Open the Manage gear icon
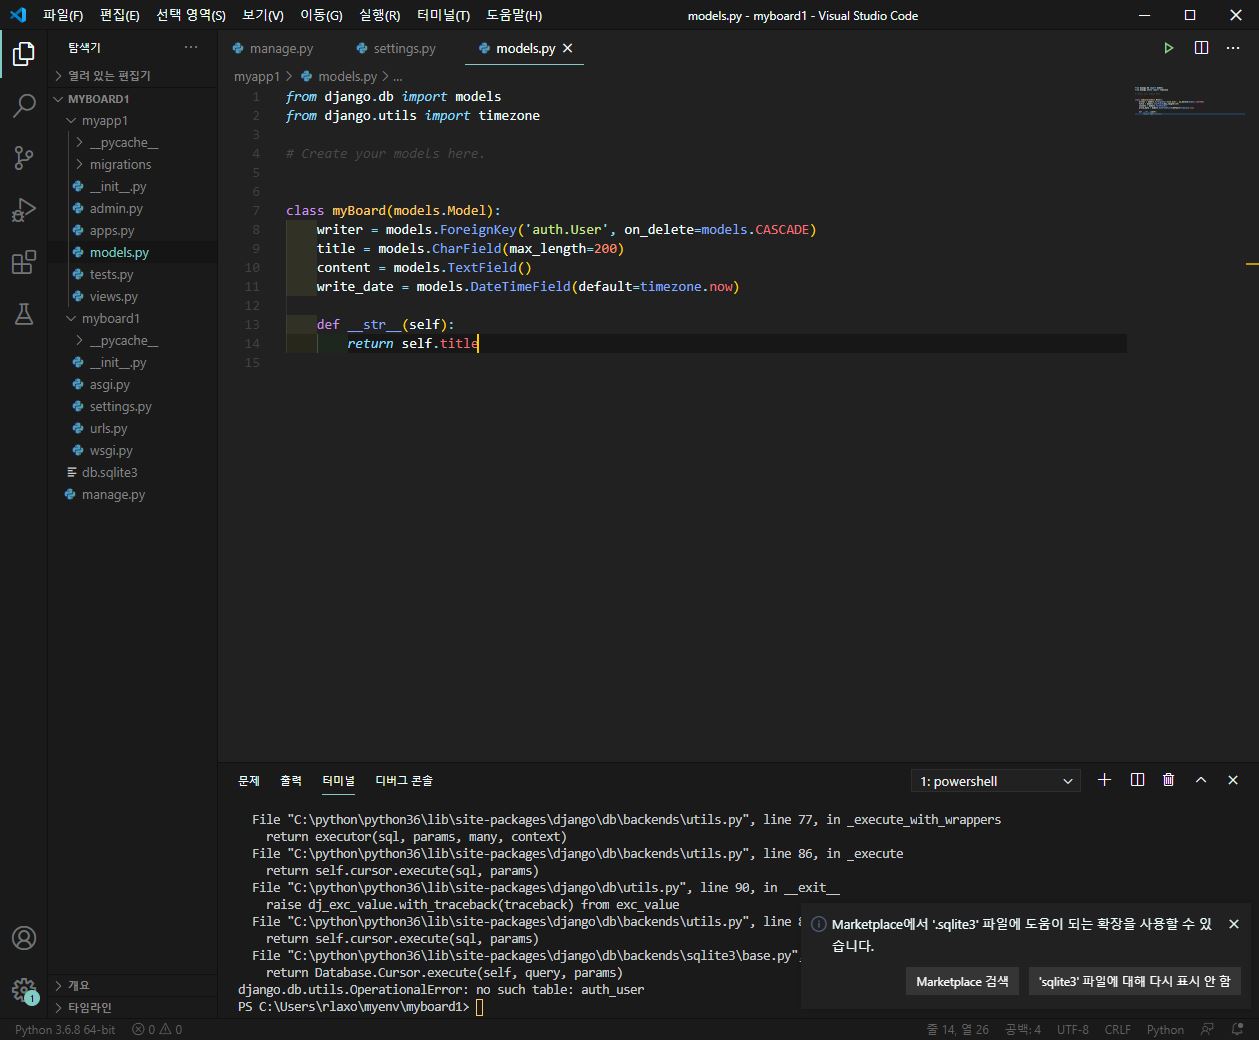 coord(24,990)
